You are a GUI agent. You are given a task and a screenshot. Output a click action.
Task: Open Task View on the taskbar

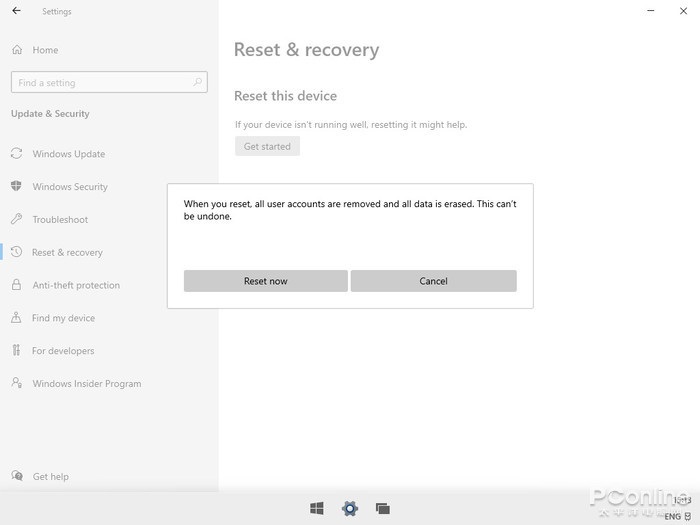tap(383, 508)
